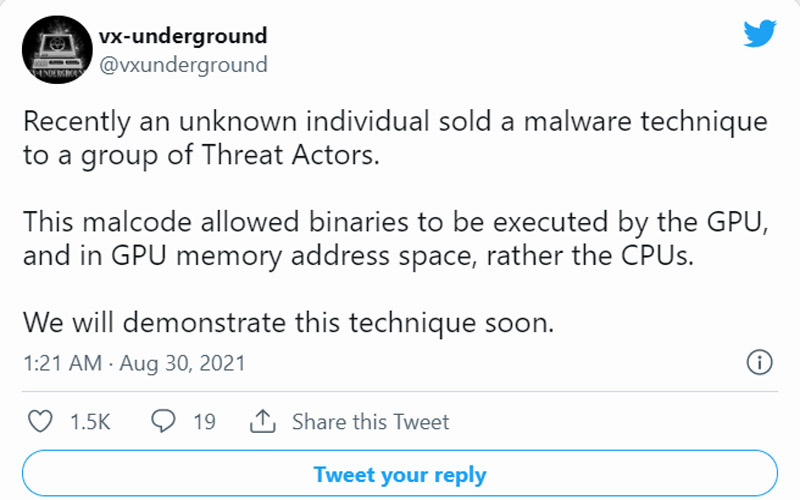Open the vx-underground profile avatar
The width and height of the screenshot is (800, 500).
click(x=57, y=51)
